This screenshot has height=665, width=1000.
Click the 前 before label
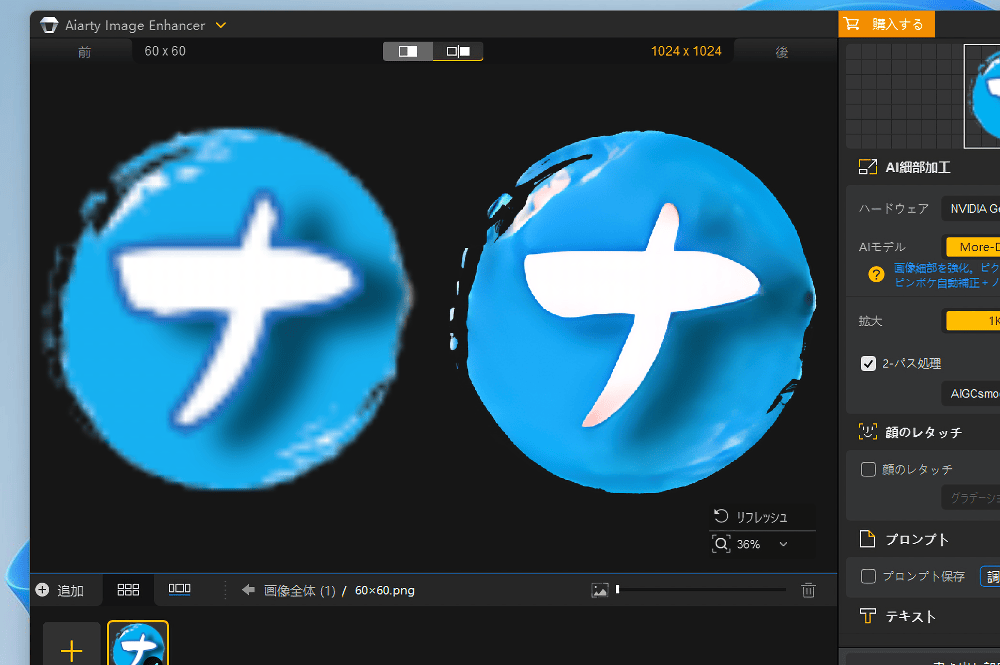pyautogui.click(x=84, y=52)
